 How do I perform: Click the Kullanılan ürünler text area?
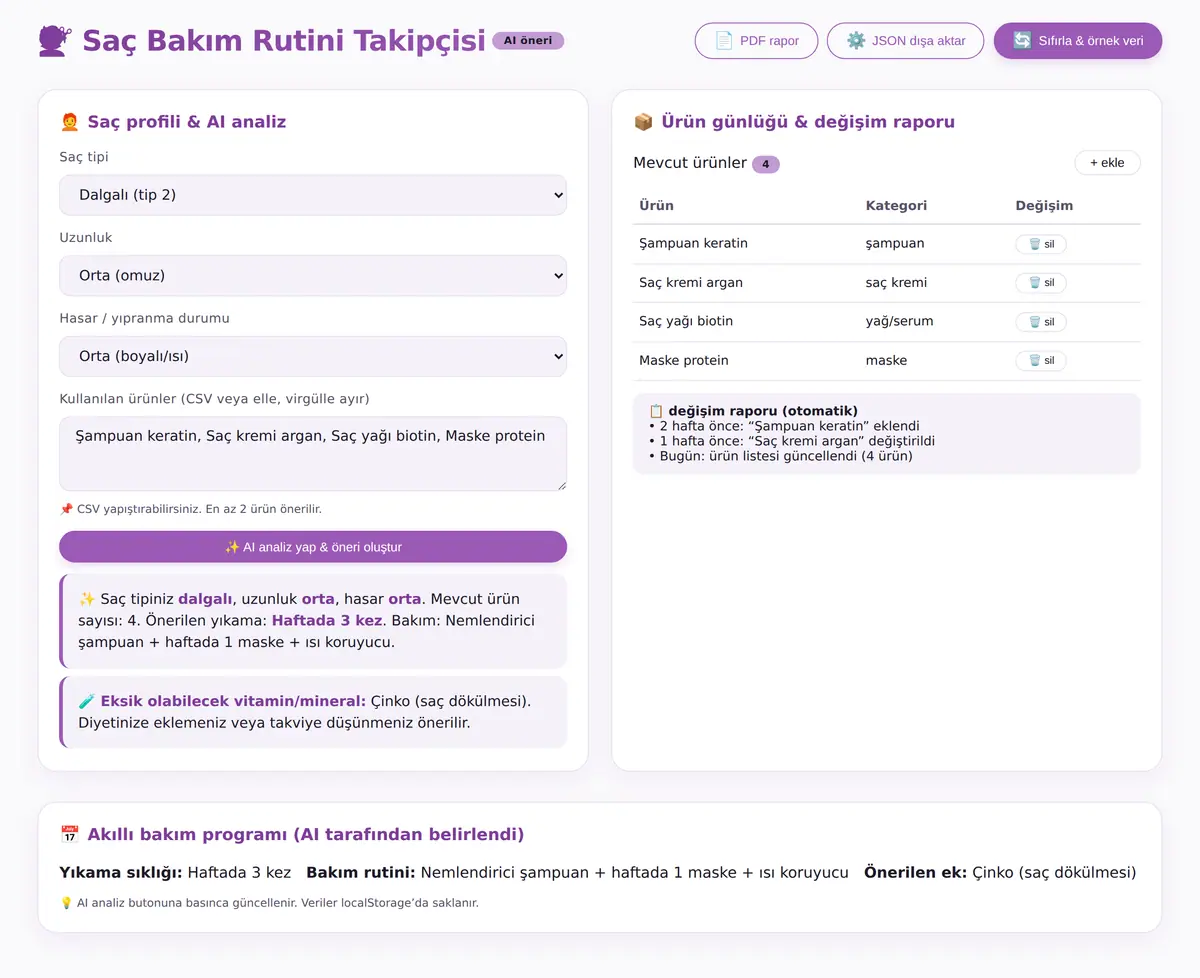[x=313, y=454]
